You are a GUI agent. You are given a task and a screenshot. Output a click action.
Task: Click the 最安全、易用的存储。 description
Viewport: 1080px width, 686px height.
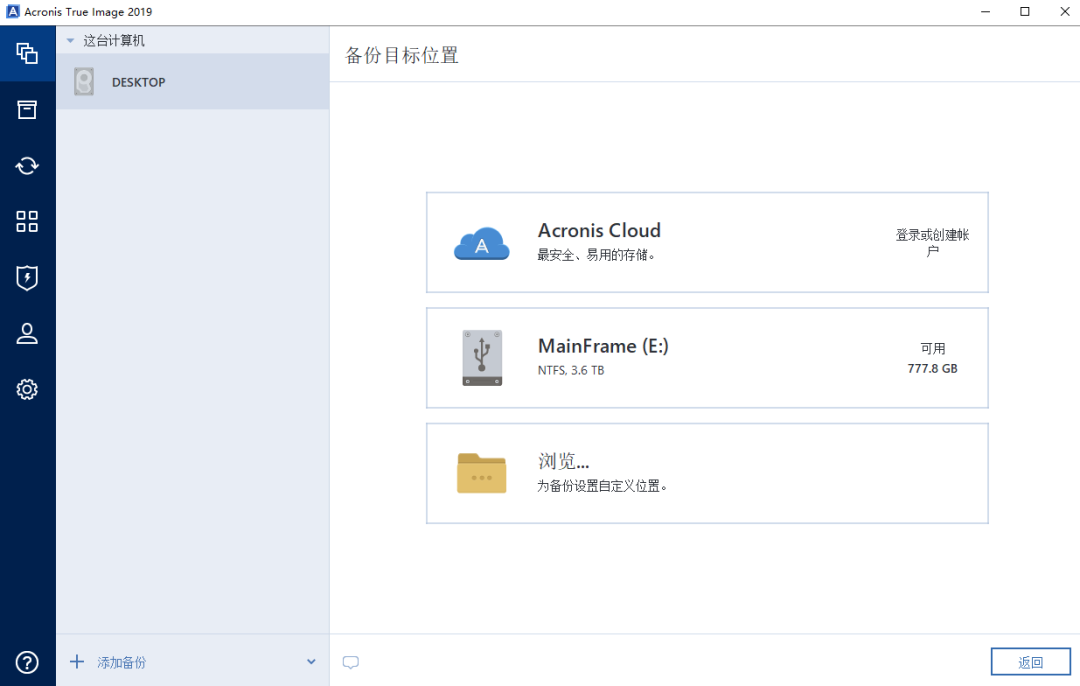pyautogui.click(x=596, y=256)
